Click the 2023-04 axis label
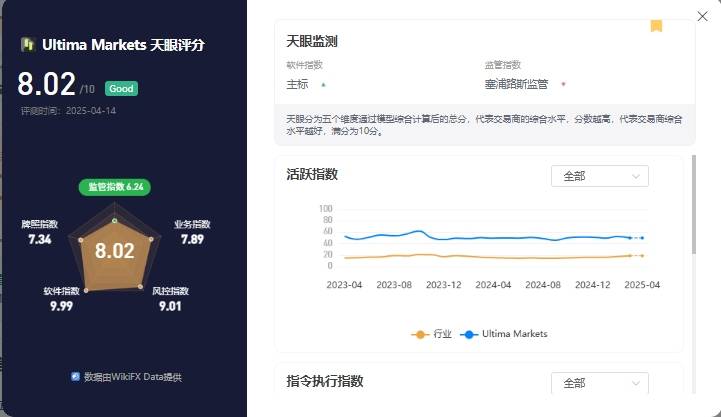The image size is (721, 417). pyautogui.click(x=344, y=285)
